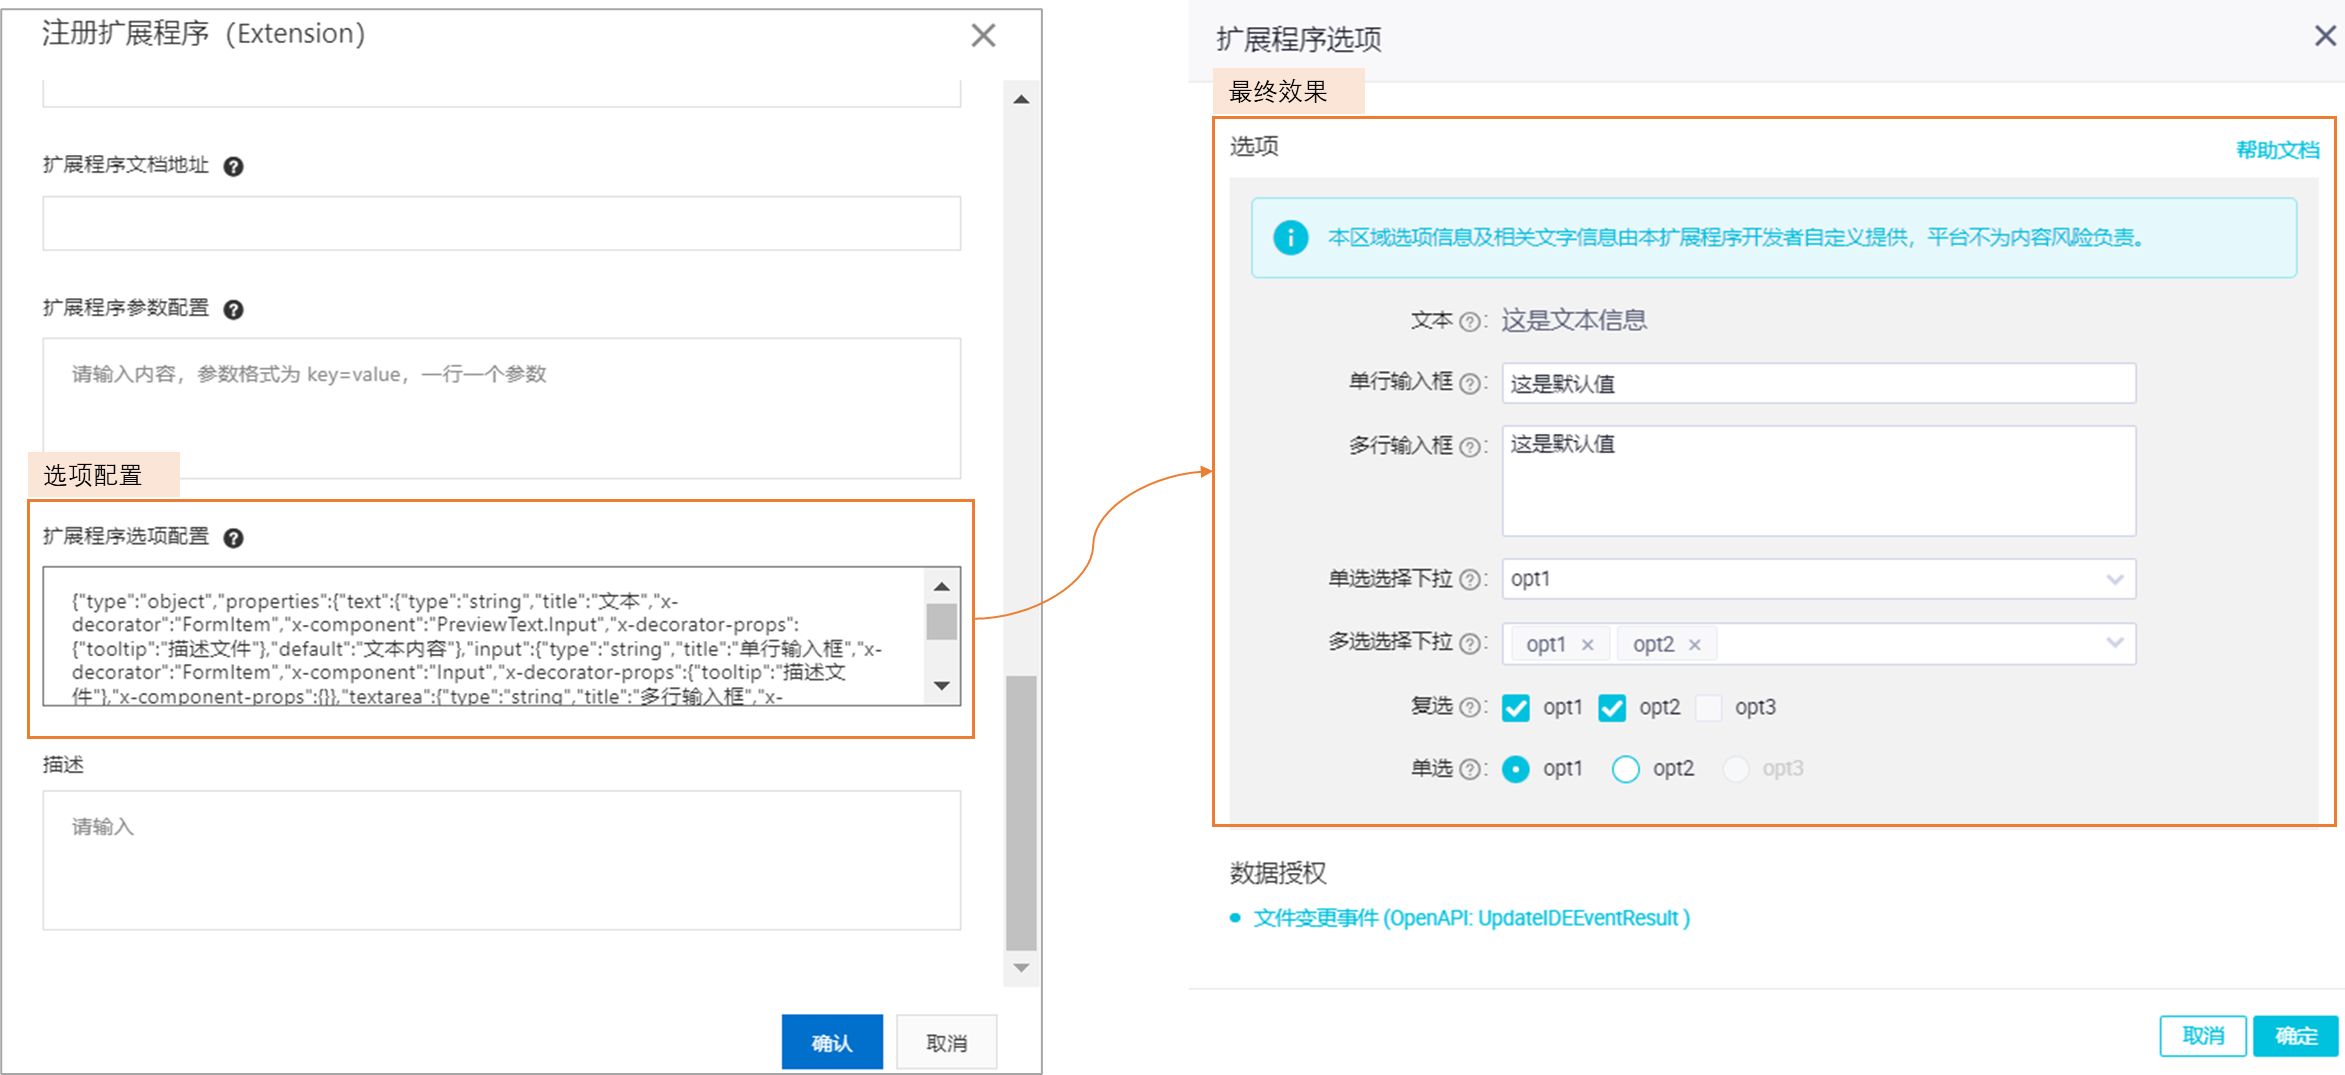Image resolution: width=2345 pixels, height=1075 pixels.
Task: Click the 扩展程序文档地址 input field
Action: tap(502, 223)
